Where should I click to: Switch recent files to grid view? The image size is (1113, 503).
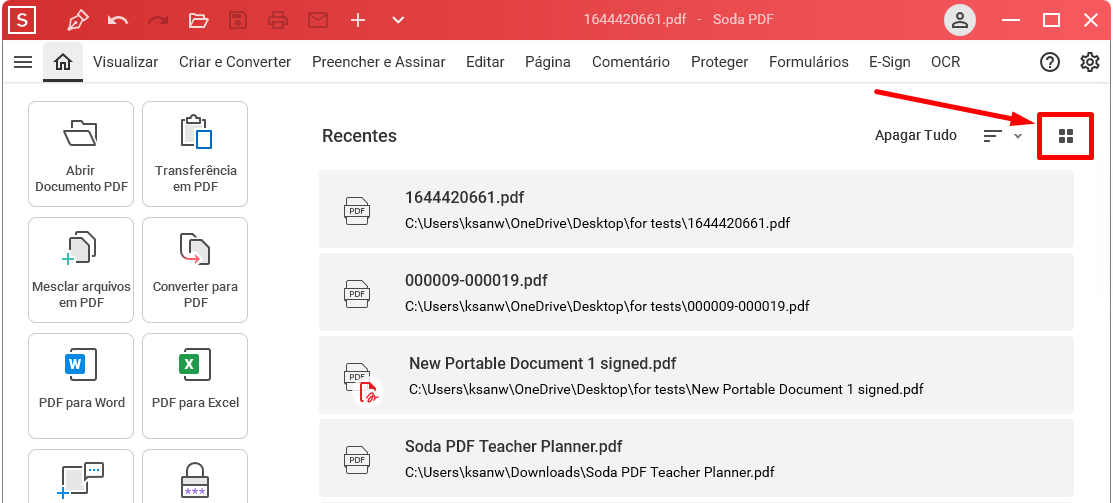tap(1065, 136)
